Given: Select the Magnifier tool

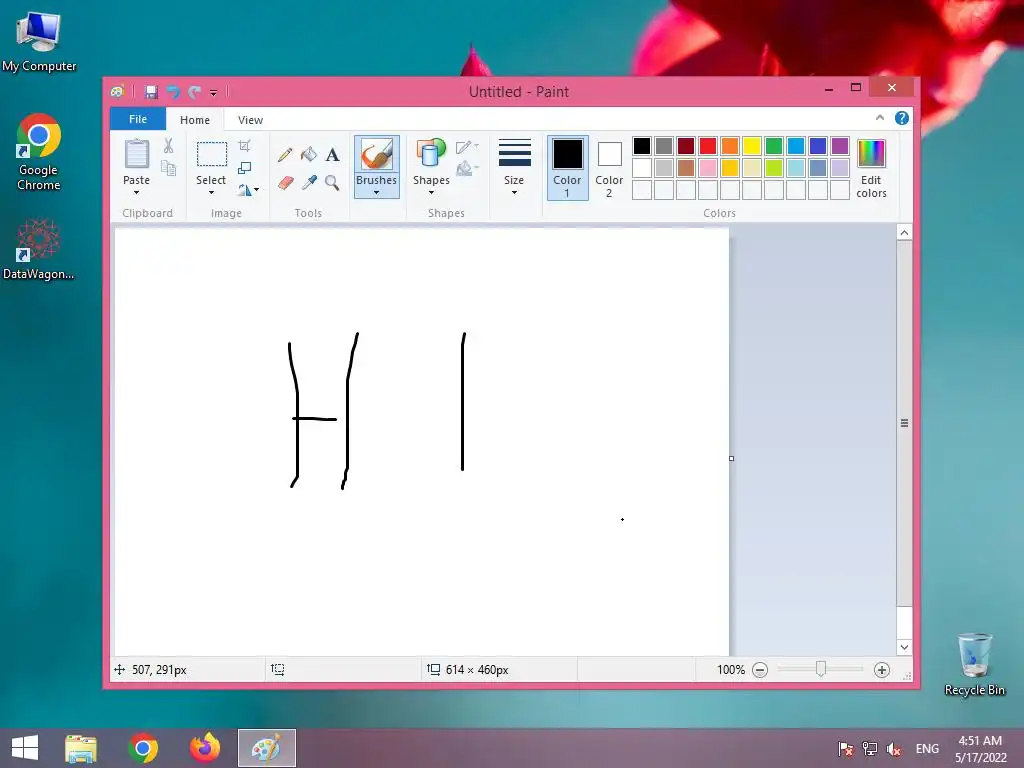Looking at the screenshot, I should (x=332, y=183).
